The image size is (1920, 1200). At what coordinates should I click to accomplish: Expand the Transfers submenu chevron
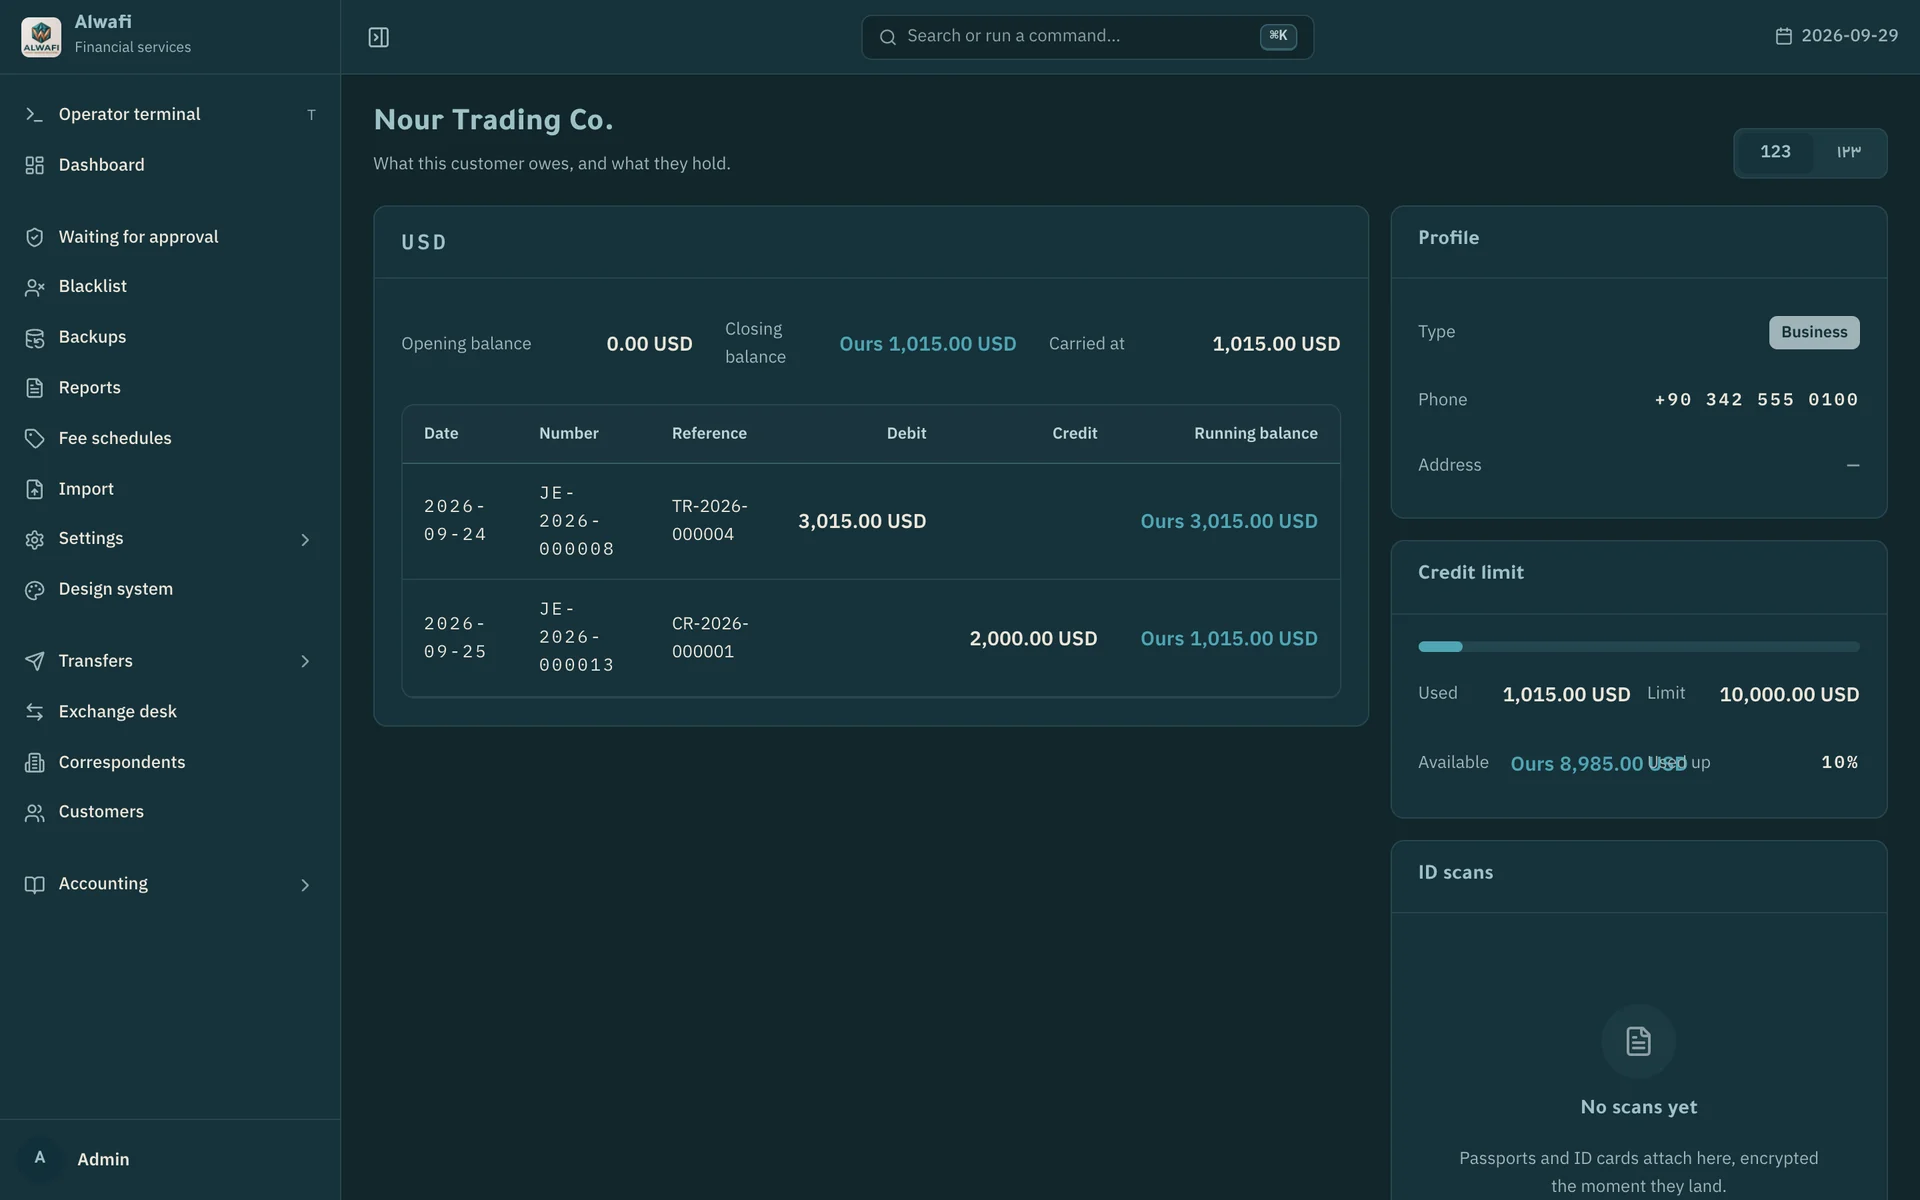point(305,661)
